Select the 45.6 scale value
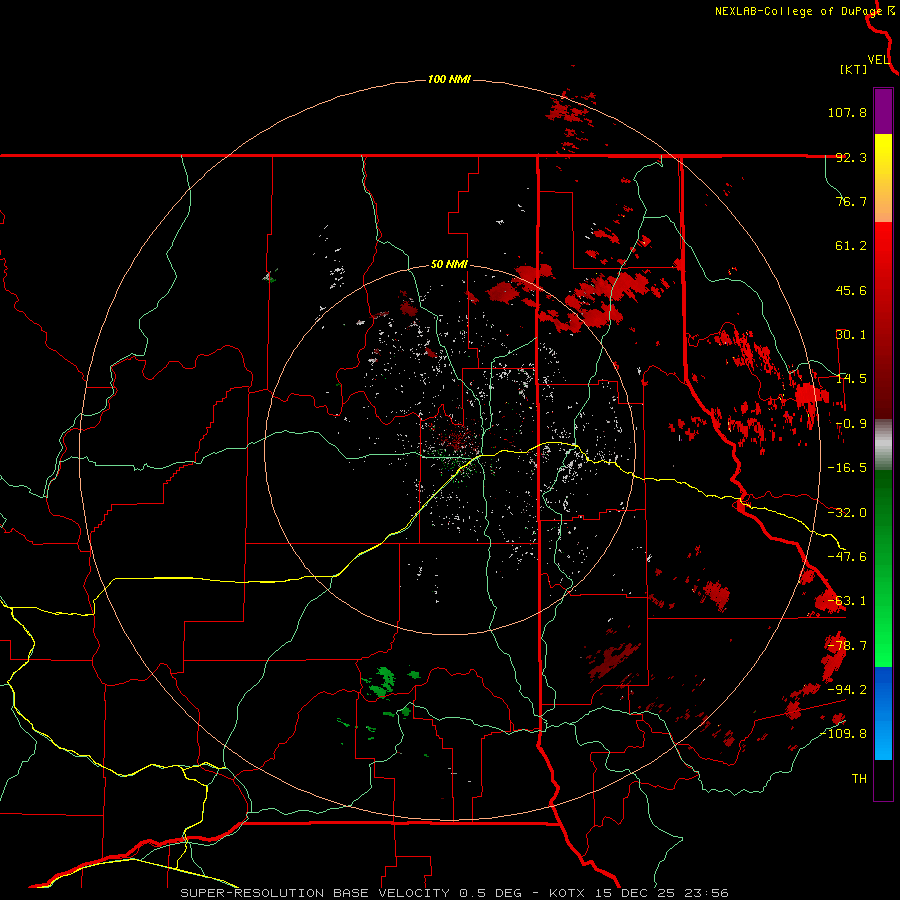This screenshot has width=900, height=900. tap(851, 290)
